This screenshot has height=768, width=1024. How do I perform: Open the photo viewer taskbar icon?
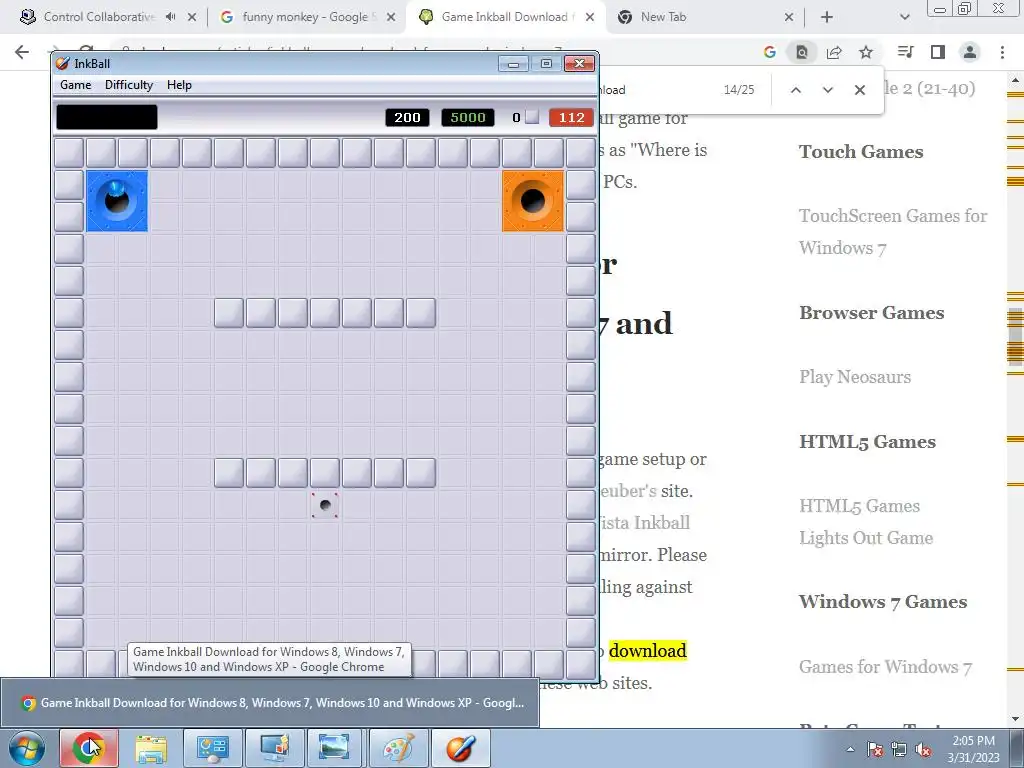pyautogui.click(x=336, y=748)
